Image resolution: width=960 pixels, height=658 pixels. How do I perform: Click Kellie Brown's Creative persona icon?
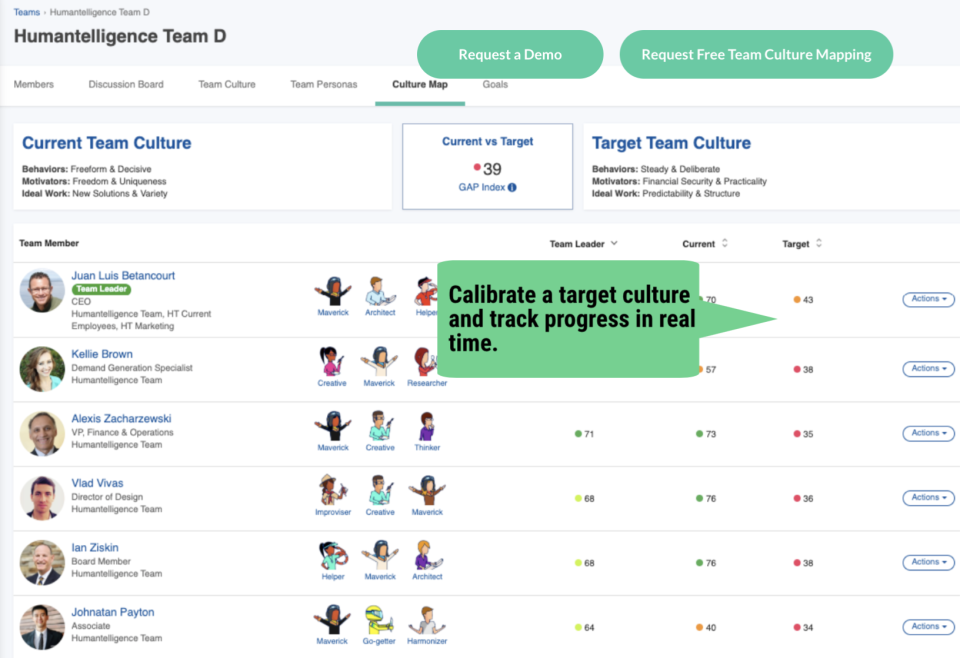(x=332, y=362)
